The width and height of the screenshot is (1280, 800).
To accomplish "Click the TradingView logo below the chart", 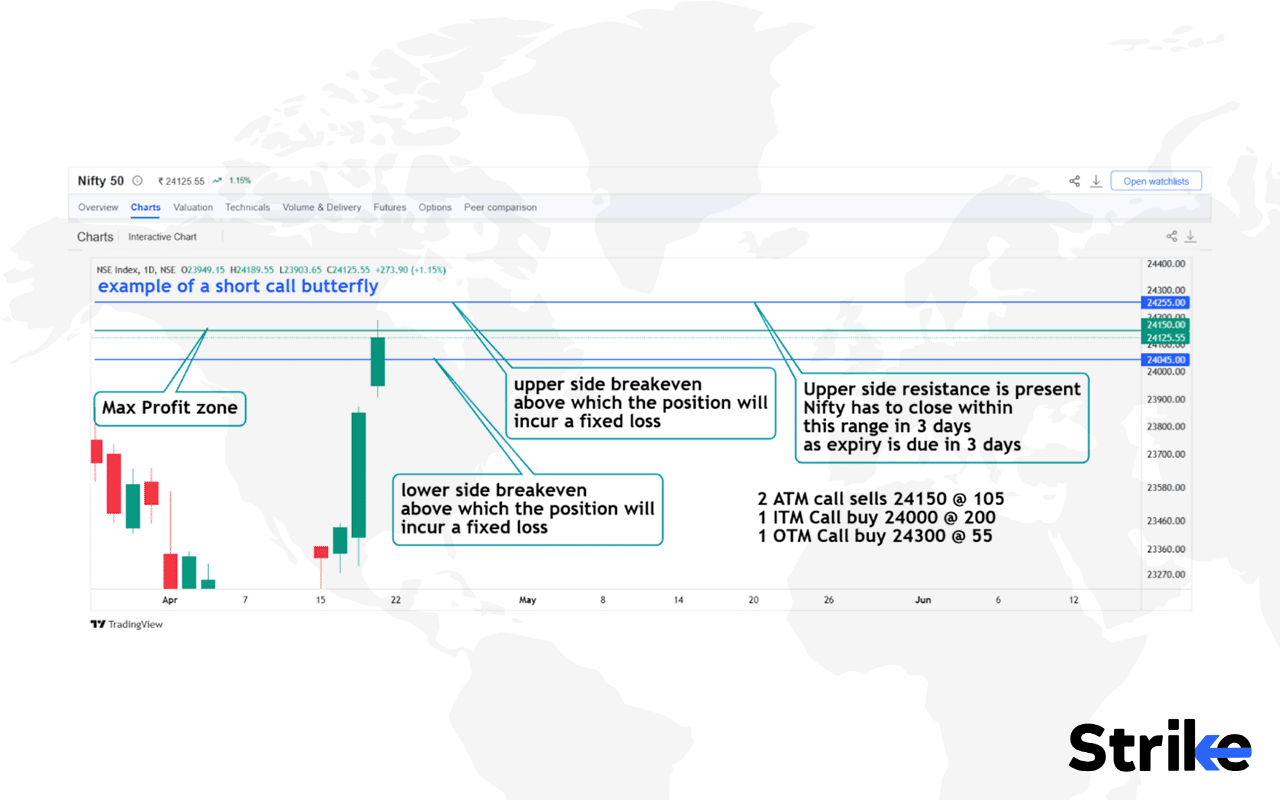I will tap(126, 624).
